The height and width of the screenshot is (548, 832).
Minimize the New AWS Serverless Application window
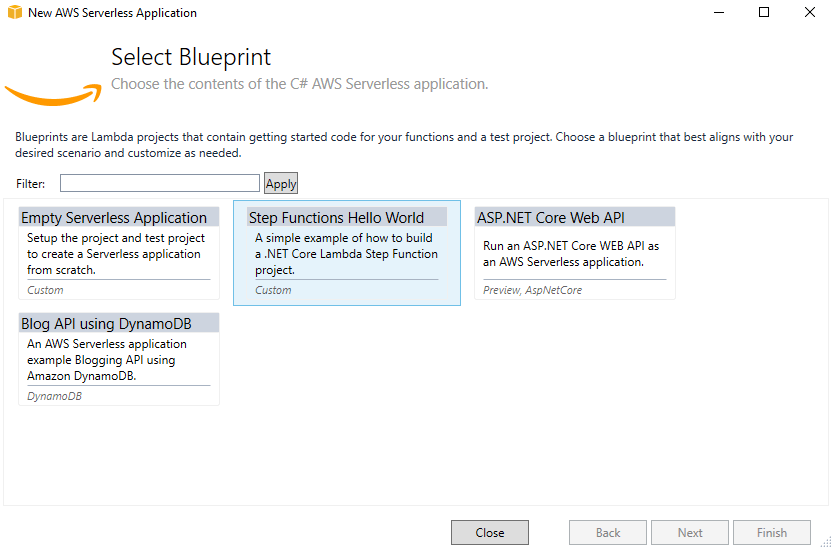coord(718,12)
